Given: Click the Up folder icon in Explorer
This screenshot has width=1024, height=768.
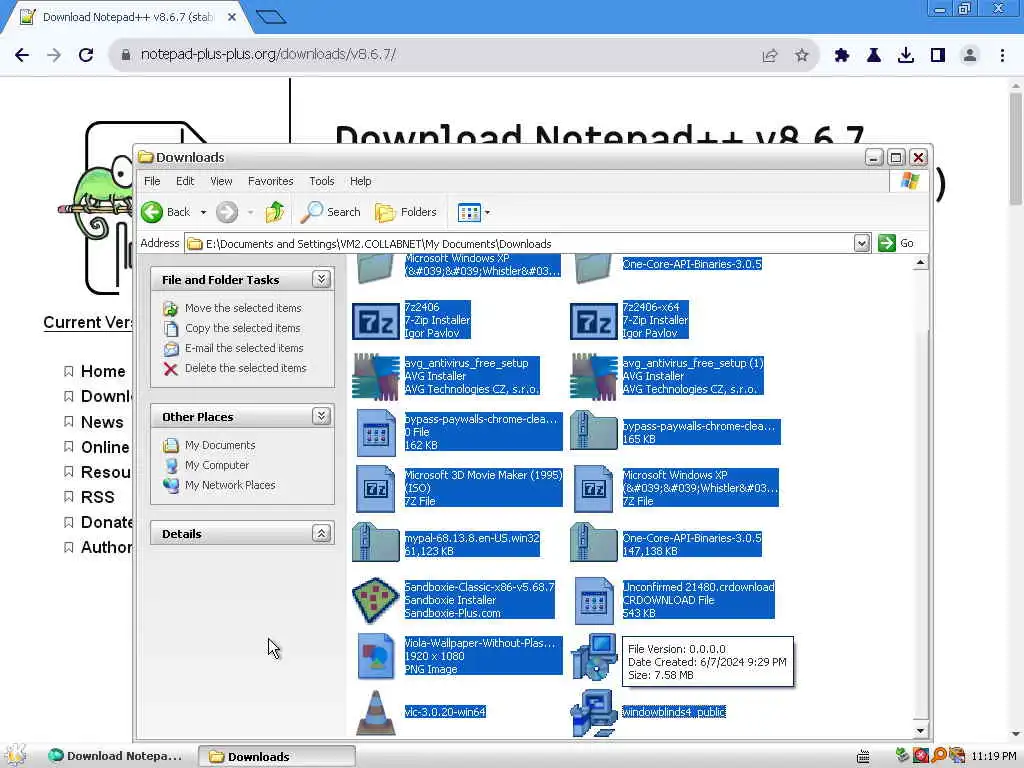Looking at the screenshot, I should pos(275,212).
